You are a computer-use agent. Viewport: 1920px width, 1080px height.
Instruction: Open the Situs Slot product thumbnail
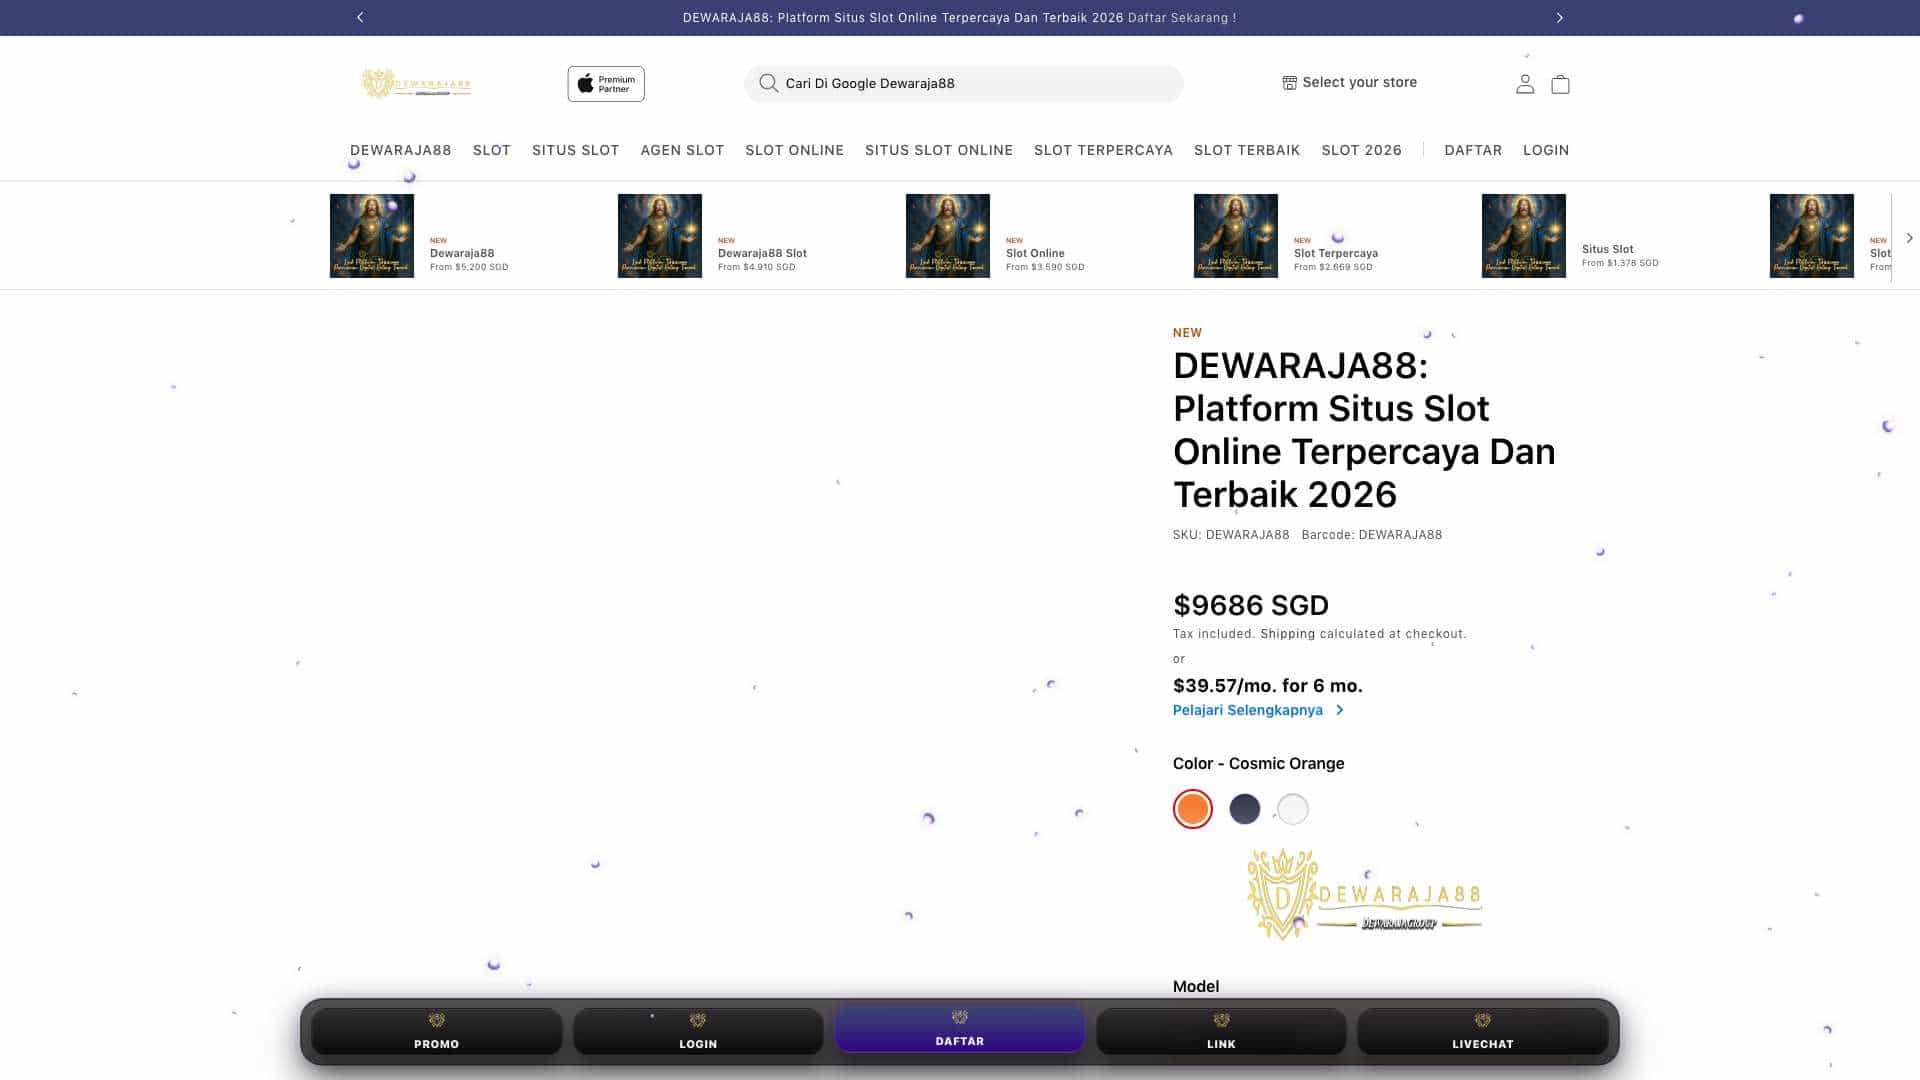tap(1524, 236)
